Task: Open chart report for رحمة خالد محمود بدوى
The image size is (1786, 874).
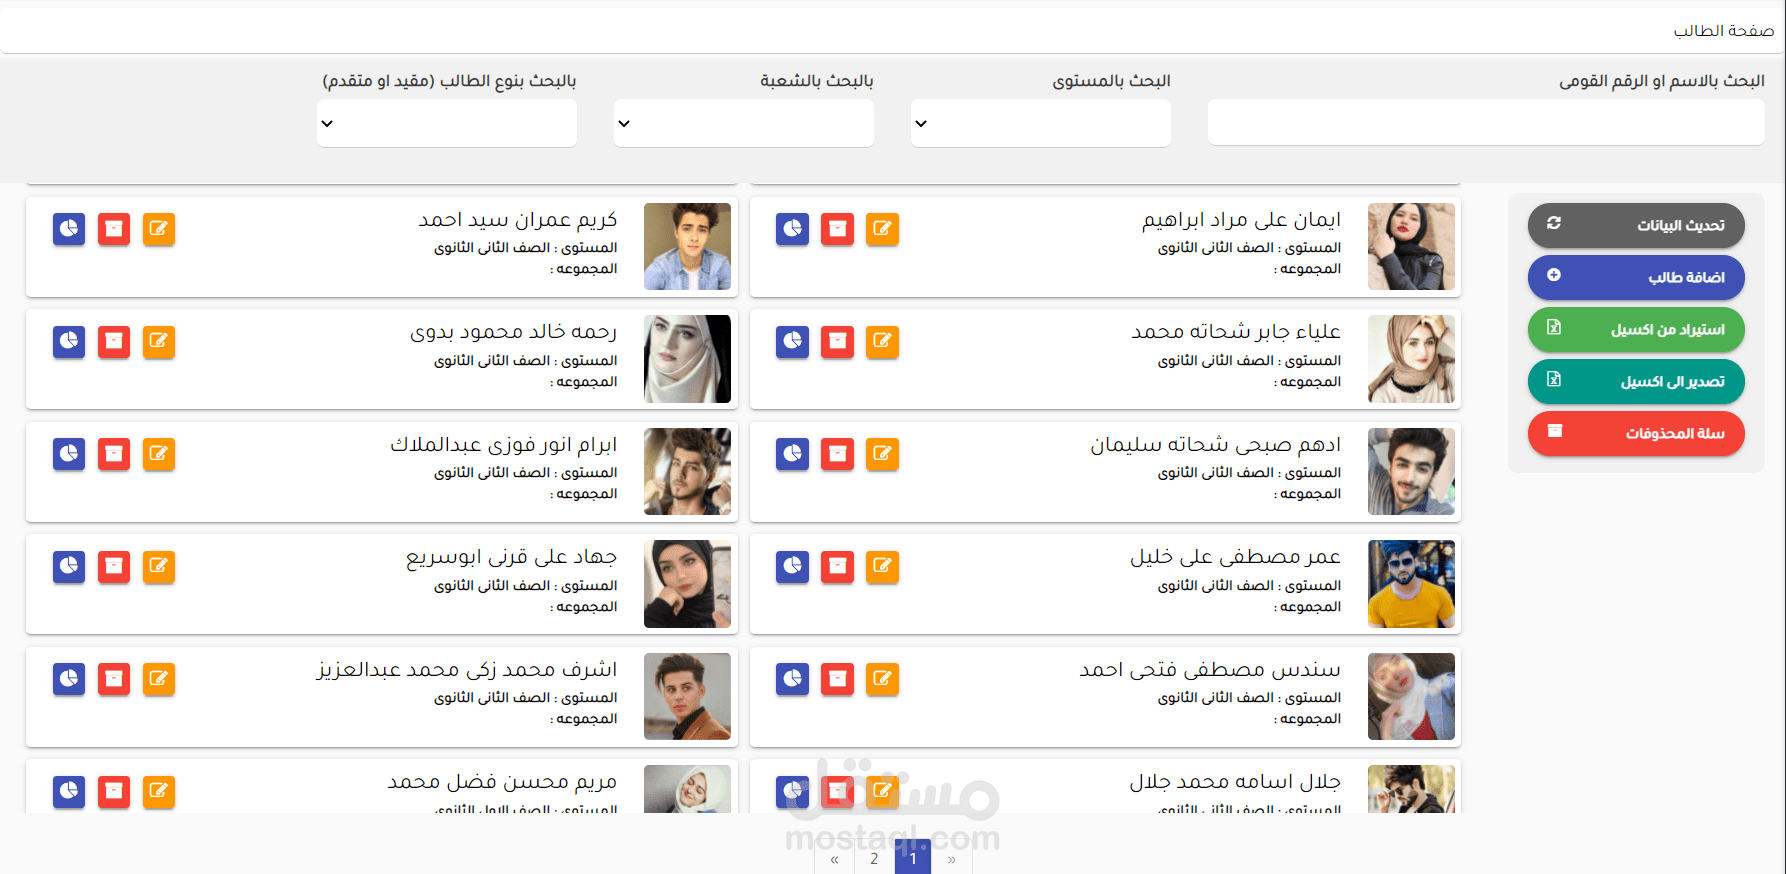Action: [x=69, y=341]
